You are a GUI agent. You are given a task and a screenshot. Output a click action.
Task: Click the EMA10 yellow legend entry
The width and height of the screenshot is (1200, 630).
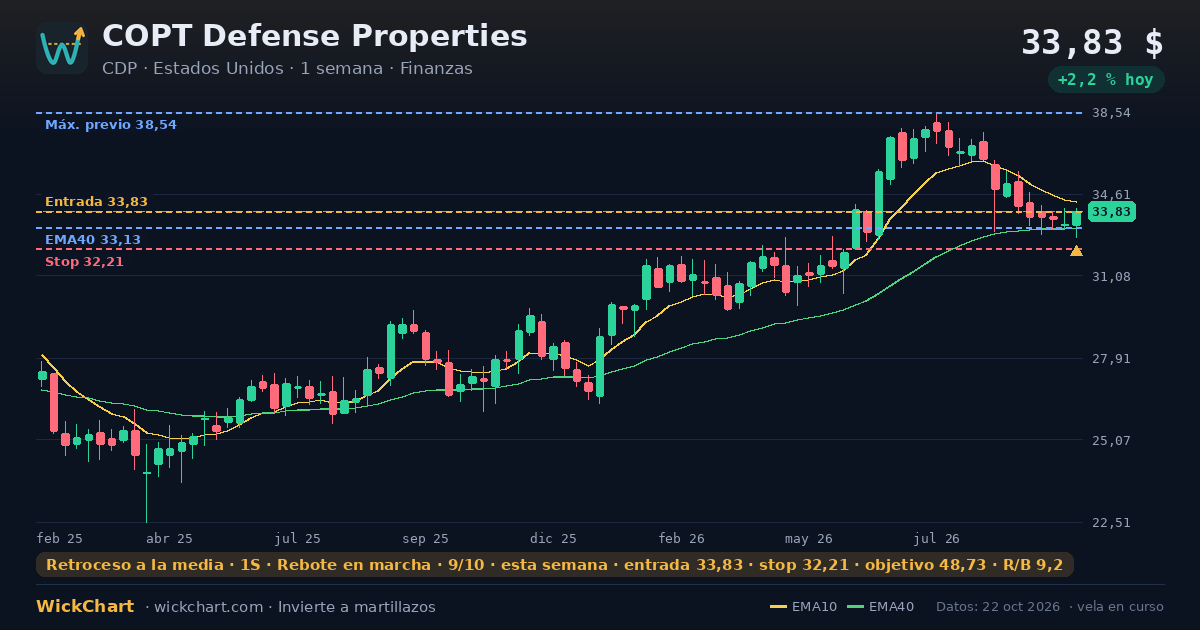(x=804, y=607)
